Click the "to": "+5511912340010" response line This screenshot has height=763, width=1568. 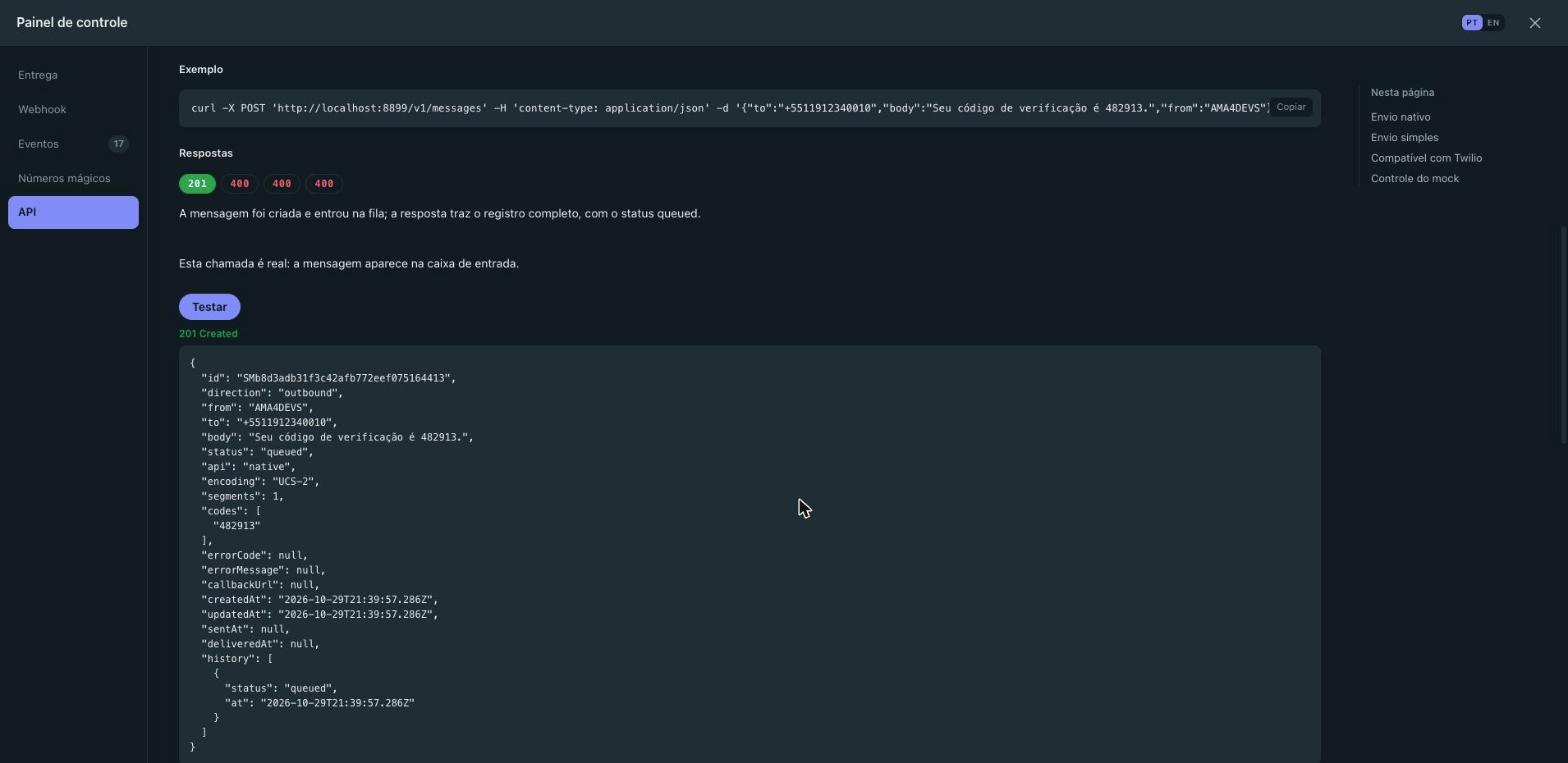point(269,422)
